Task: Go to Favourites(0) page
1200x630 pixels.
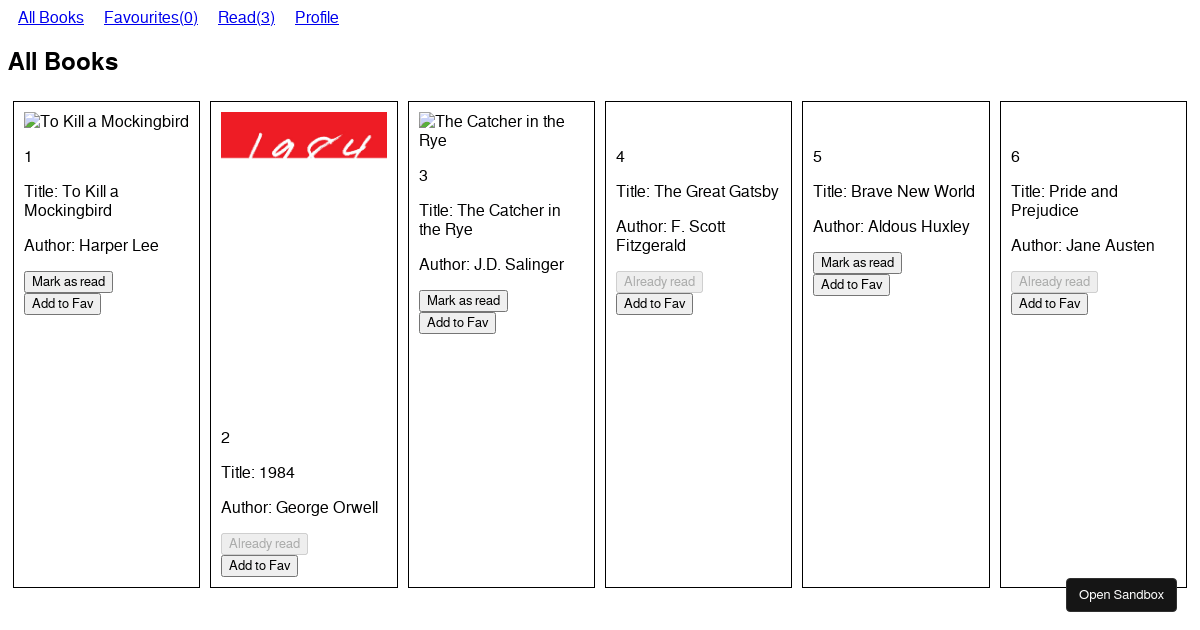Action: coord(151,17)
